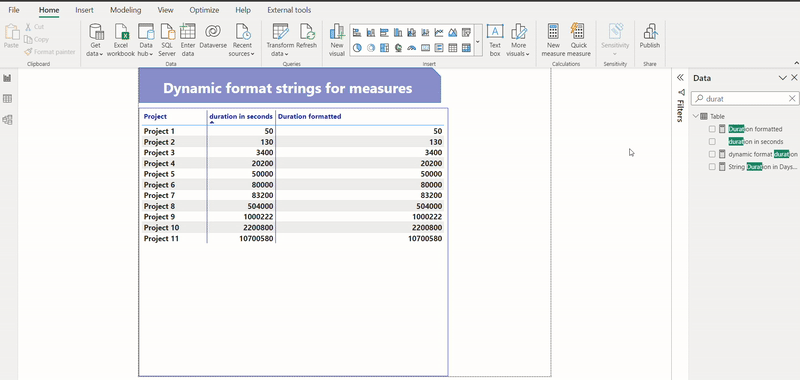Check the Duration formatted field checkbox

(712, 129)
